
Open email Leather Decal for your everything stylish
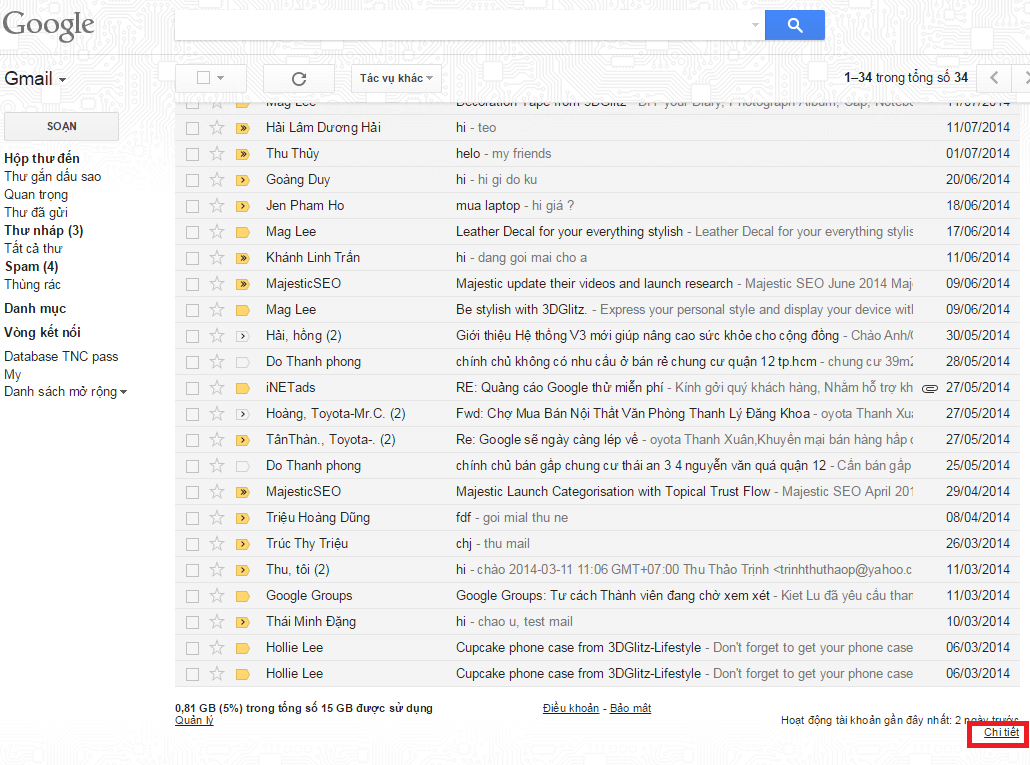(597, 232)
